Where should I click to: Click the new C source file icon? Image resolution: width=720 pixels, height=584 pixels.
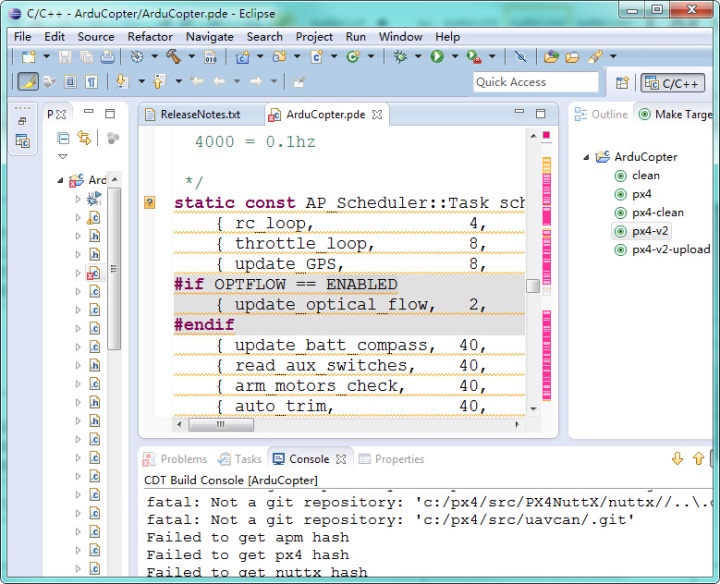(x=316, y=56)
